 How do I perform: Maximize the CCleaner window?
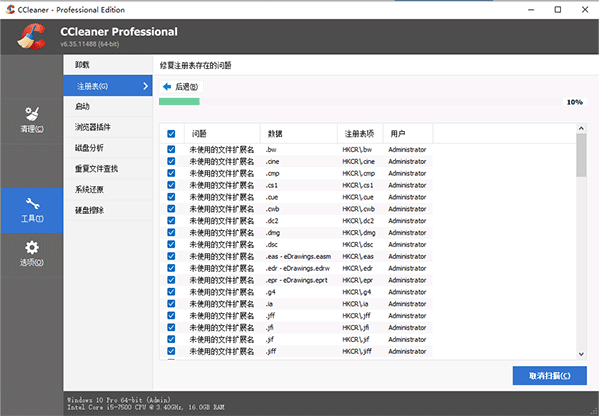[558, 10]
